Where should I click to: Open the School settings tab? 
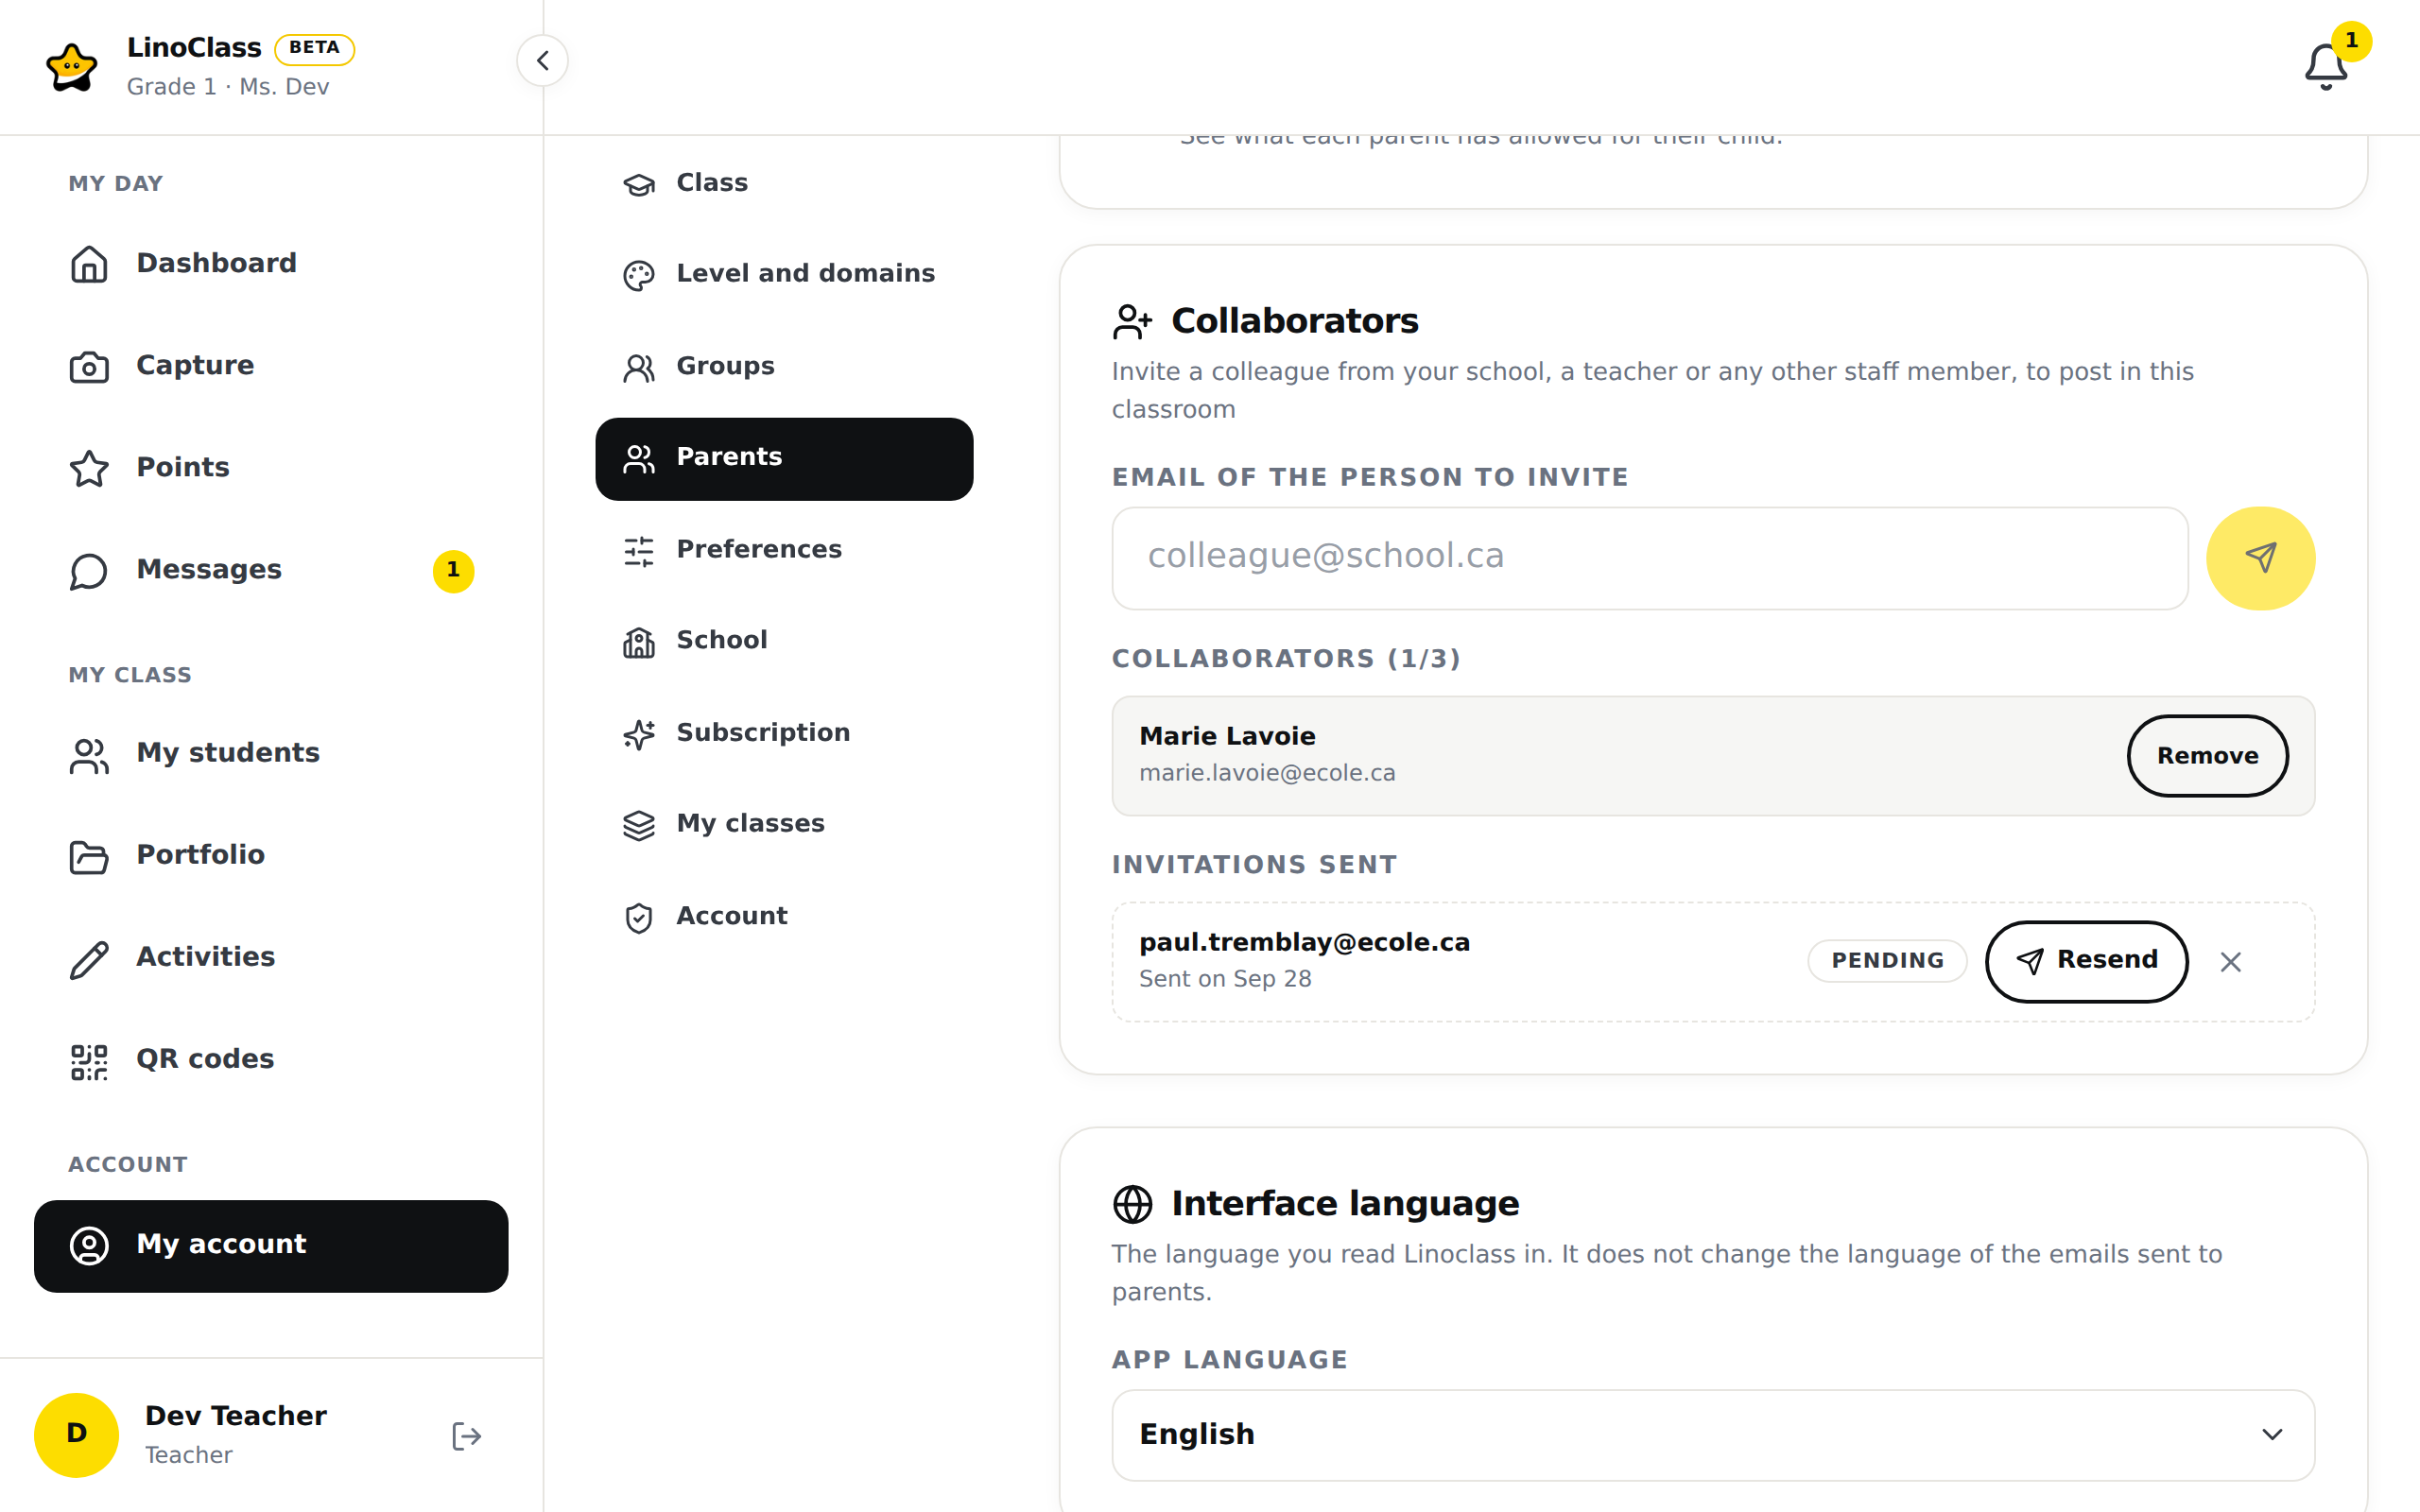click(x=784, y=640)
